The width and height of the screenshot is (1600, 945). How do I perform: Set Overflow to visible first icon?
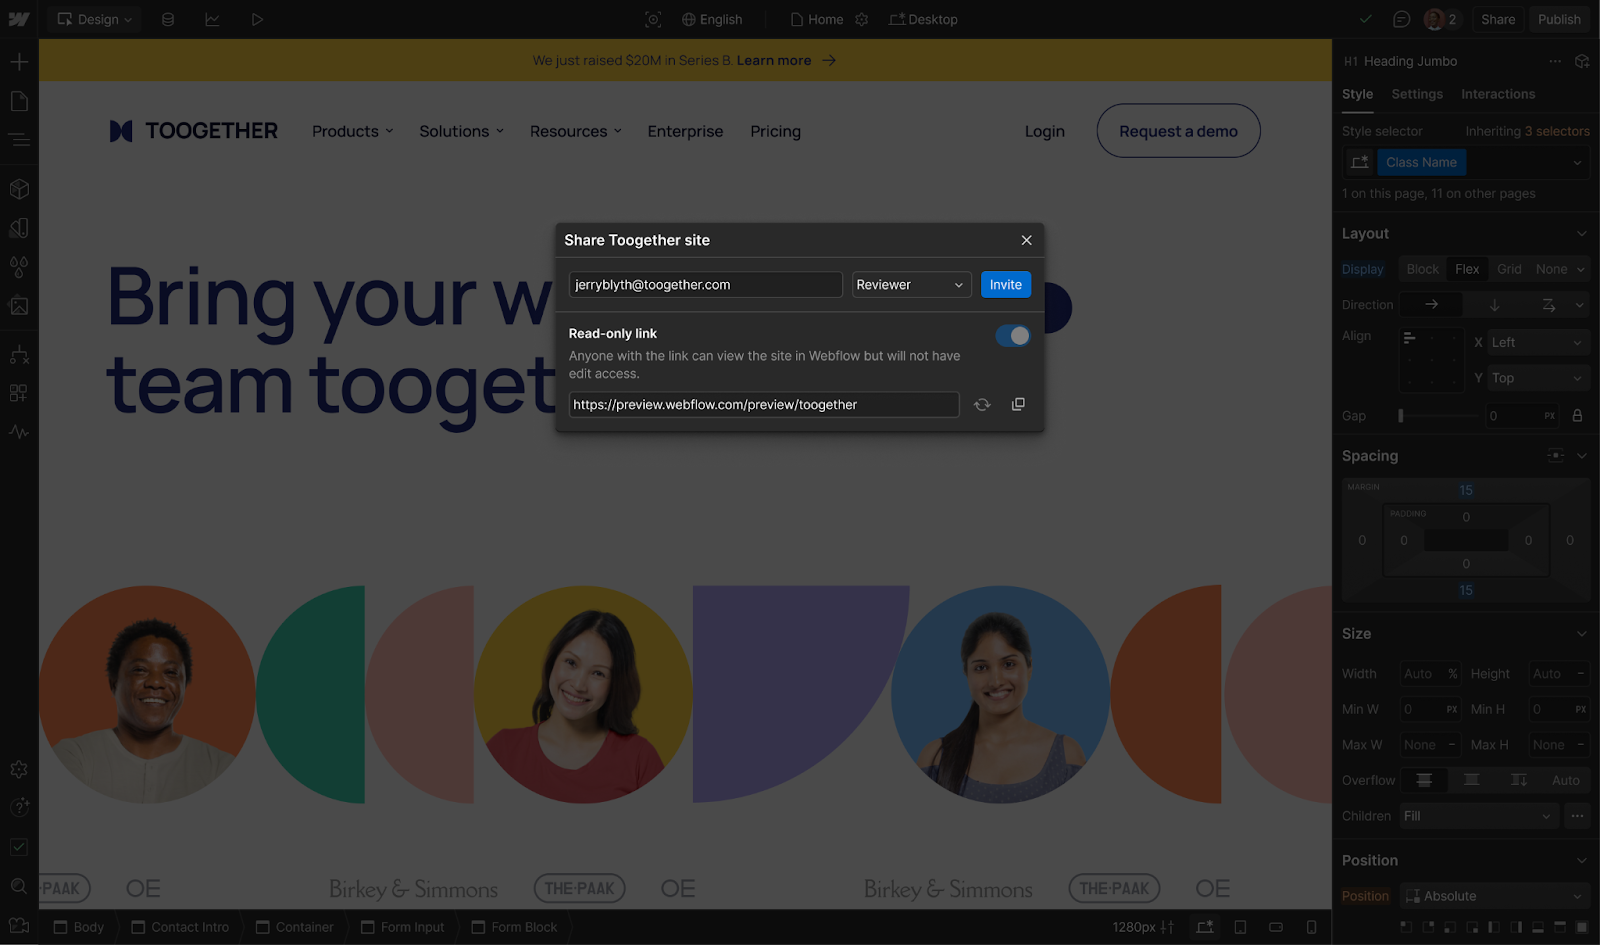(x=1424, y=780)
